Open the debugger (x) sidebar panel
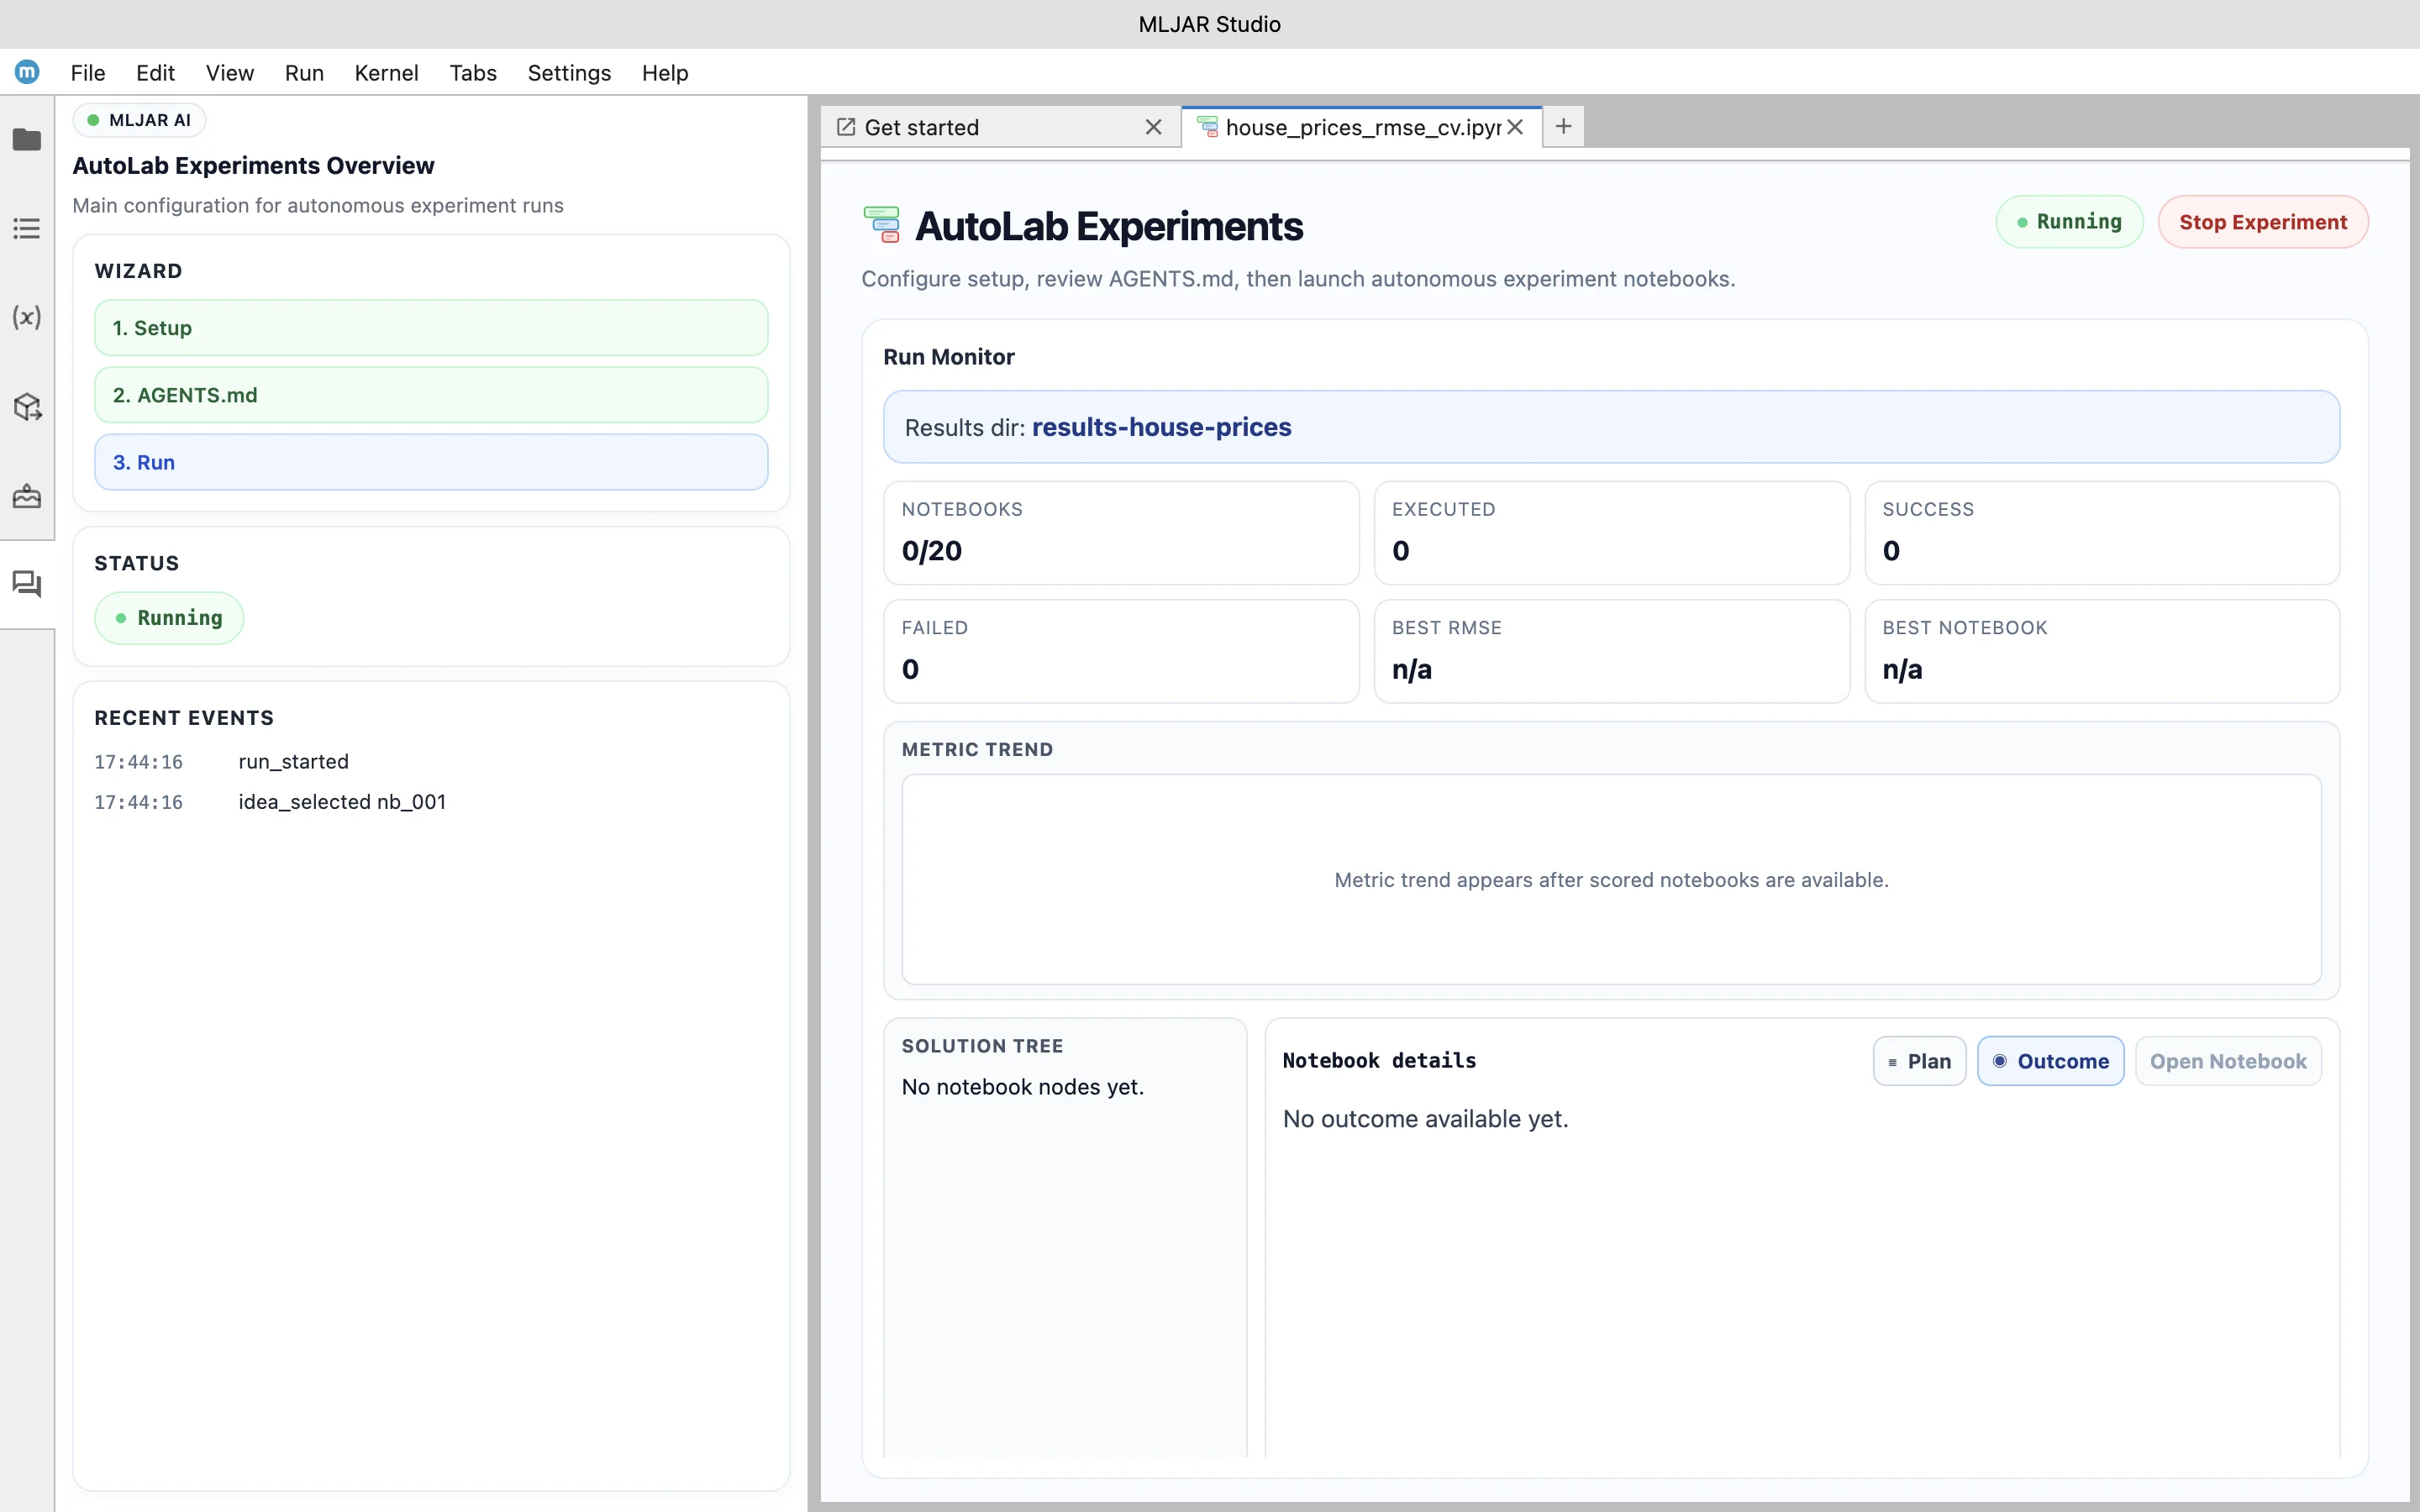The height and width of the screenshot is (1512, 2420). click(27, 318)
